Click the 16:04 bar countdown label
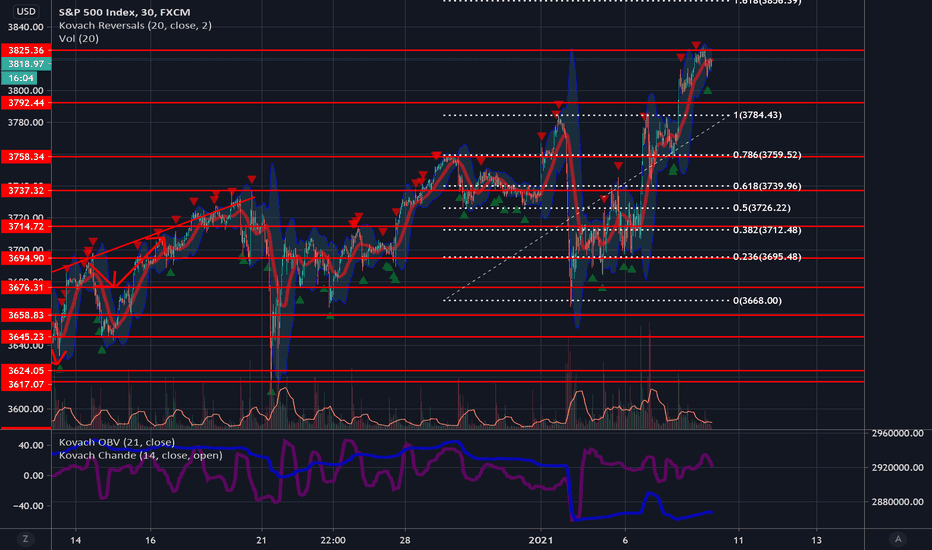The width and height of the screenshot is (932, 550). (x=19, y=78)
